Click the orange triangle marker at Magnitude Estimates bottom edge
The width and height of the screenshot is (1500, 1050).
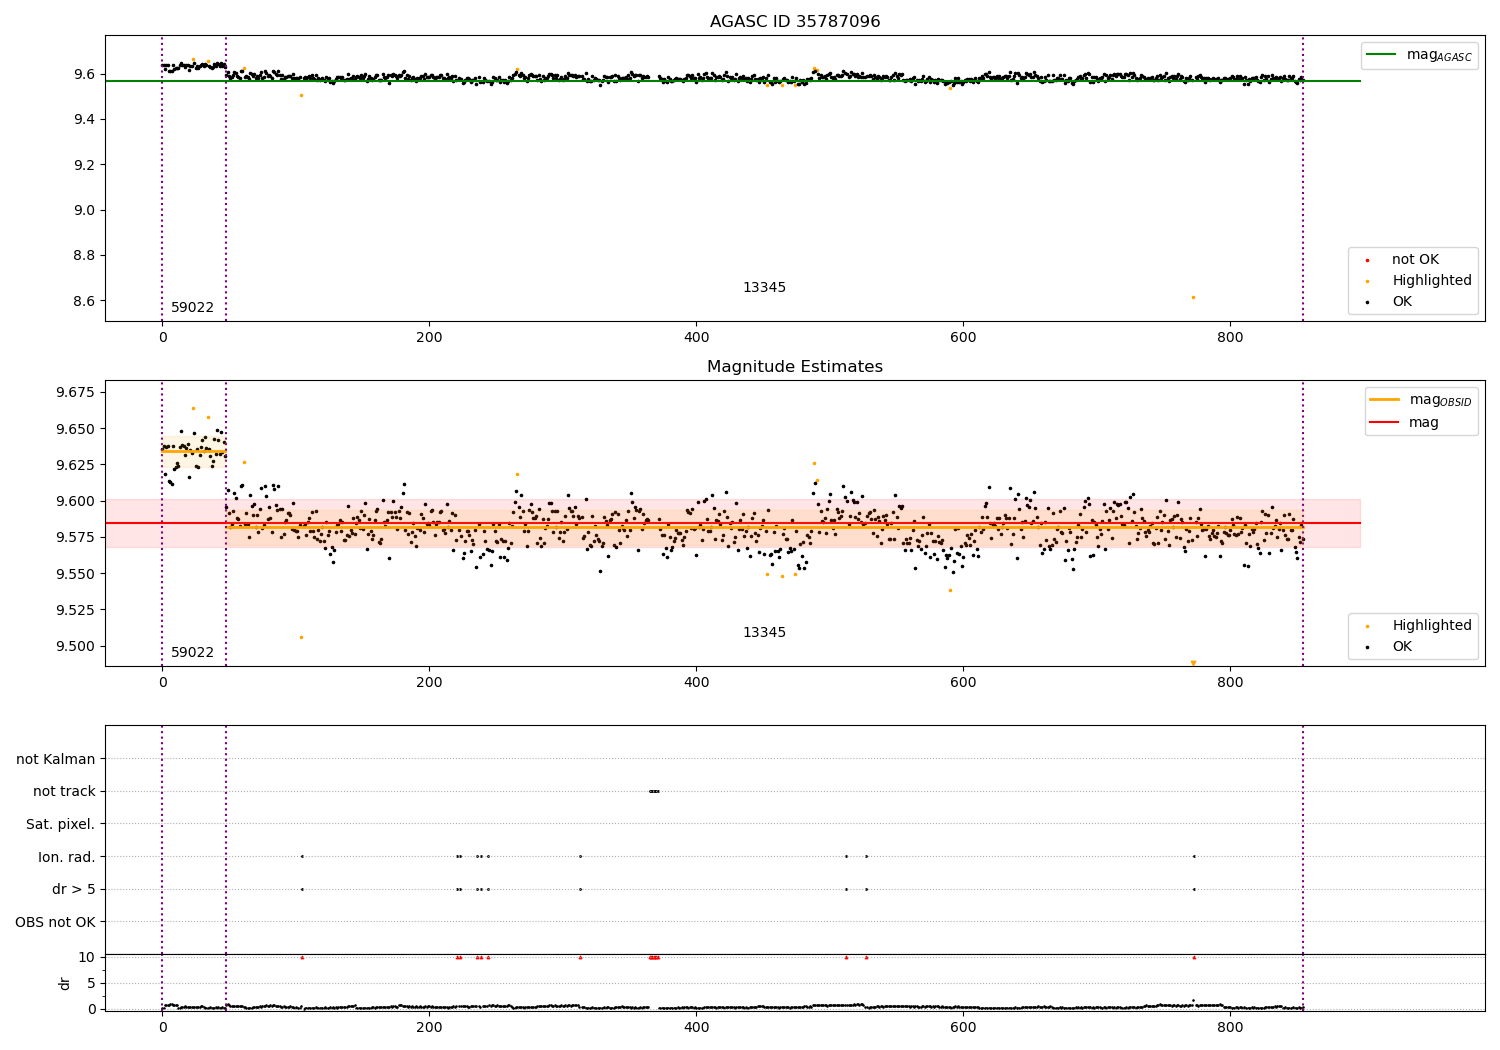click(x=1193, y=663)
